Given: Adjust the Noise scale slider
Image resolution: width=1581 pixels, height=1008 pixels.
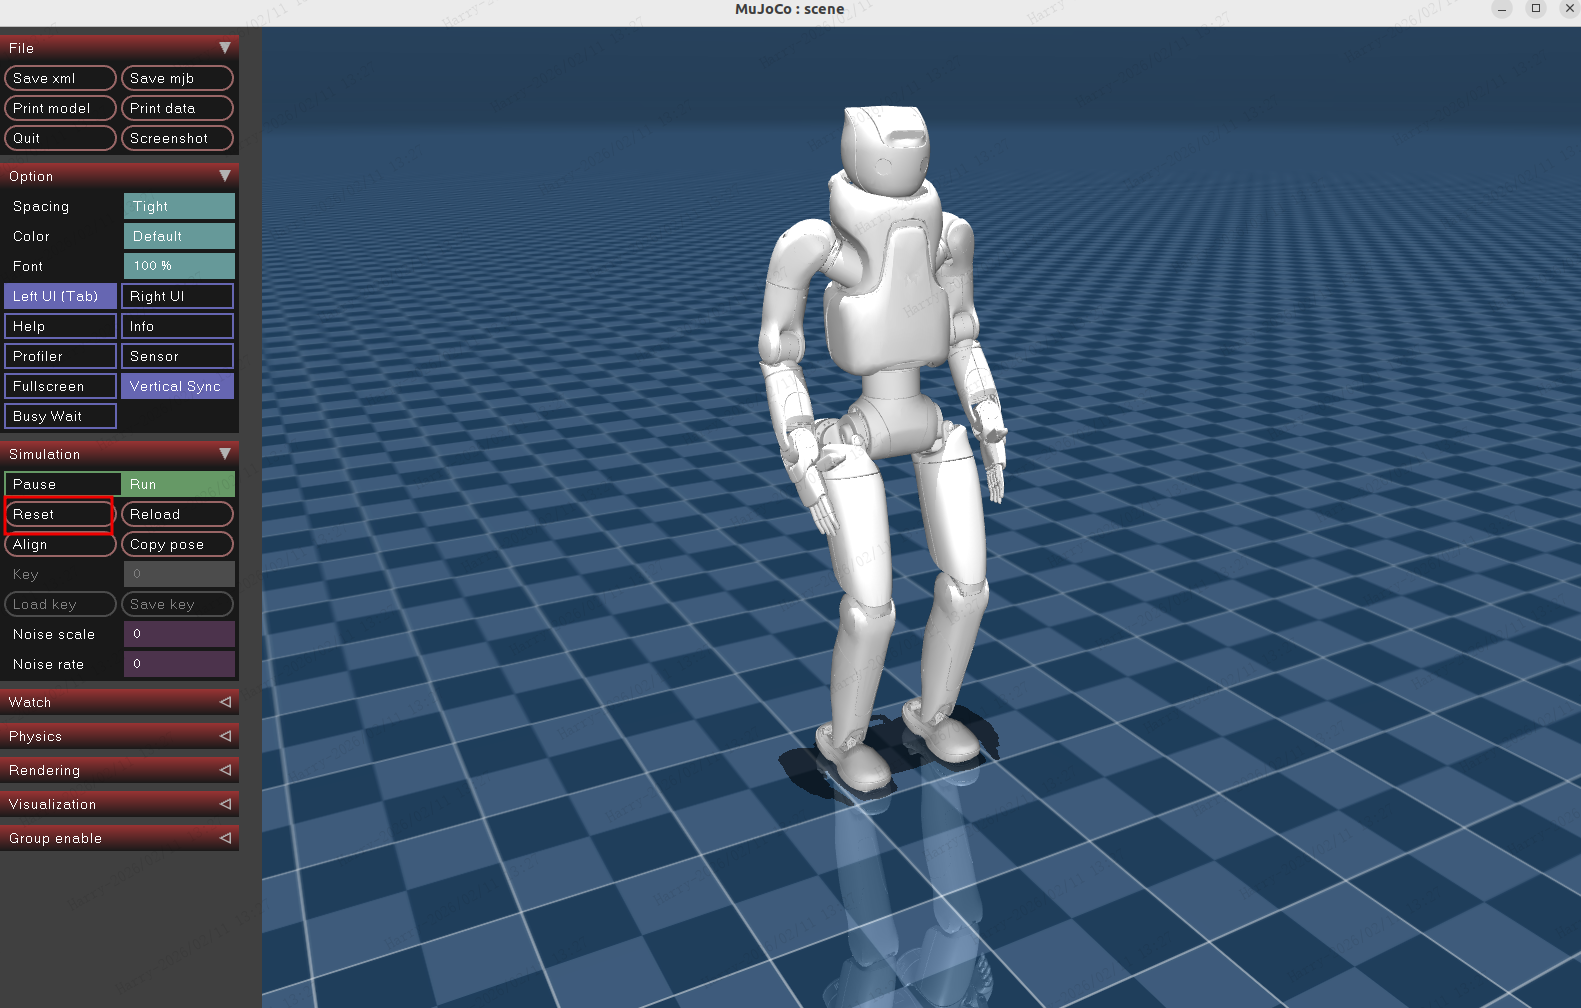Looking at the screenshot, I should click(179, 634).
